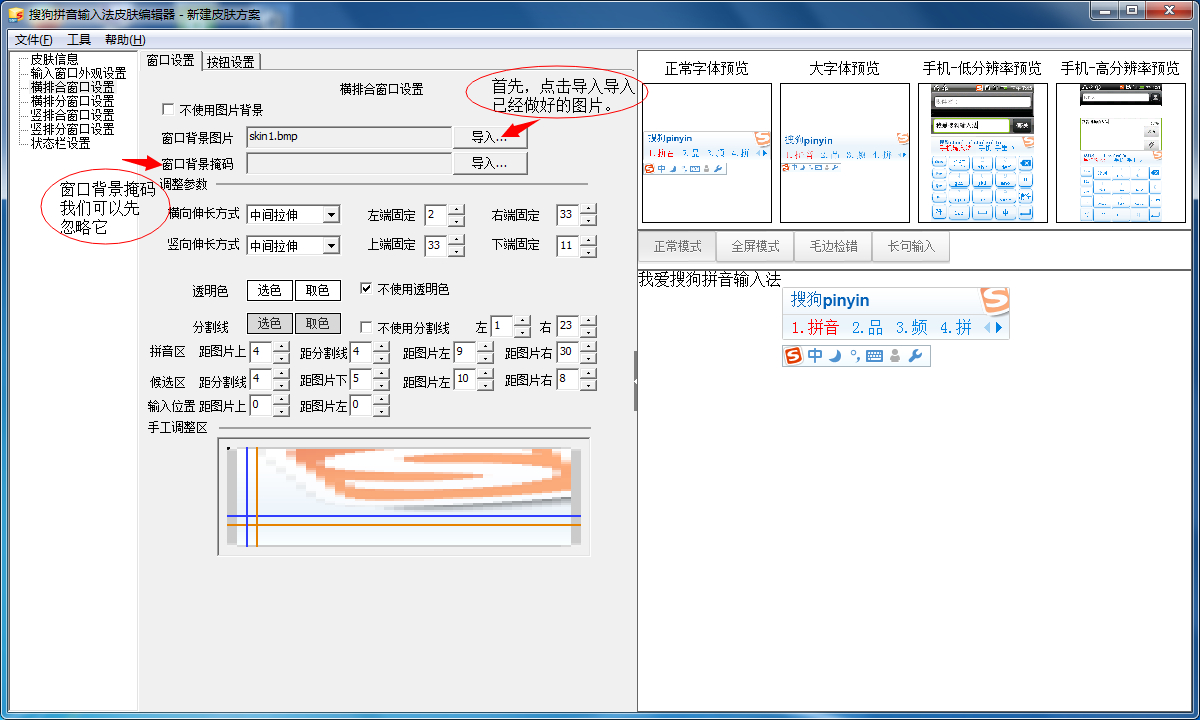The image size is (1200, 720).
Task: Toggle the punctuation mode icon on status bar
Action: click(x=853, y=356)
